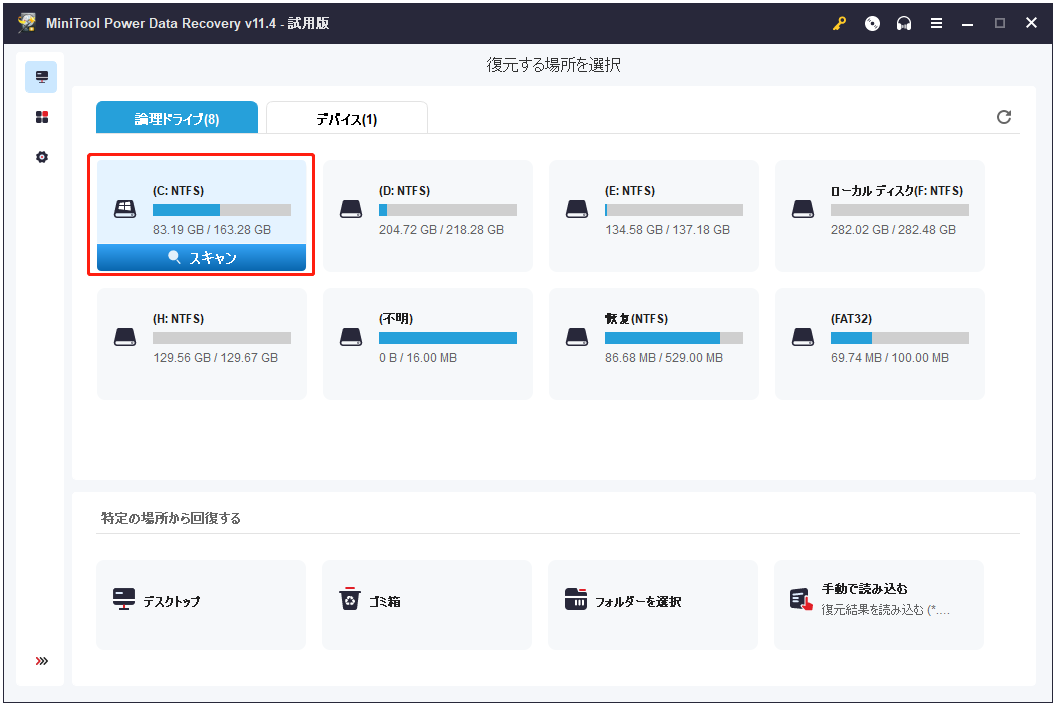Close the MiniTool window
Viewport: 1057px width, 709px height.
pyautogui.click(x=1031, y=23)
